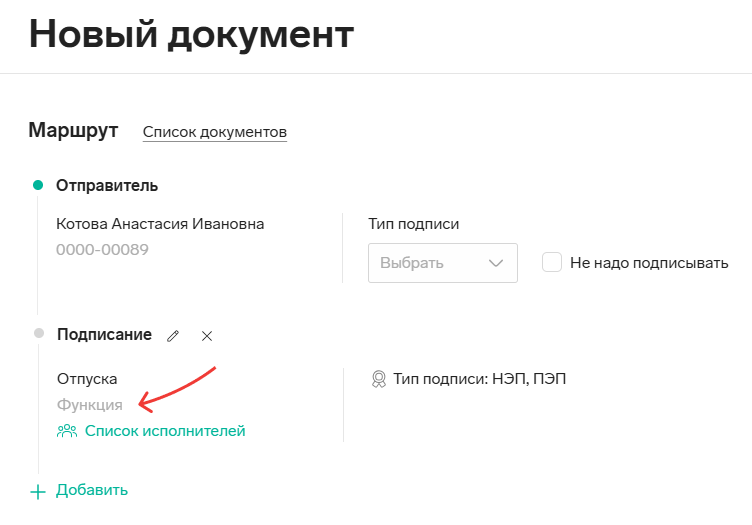Click the sender name Котова Анастасия Ивановна

click(160, 224)
